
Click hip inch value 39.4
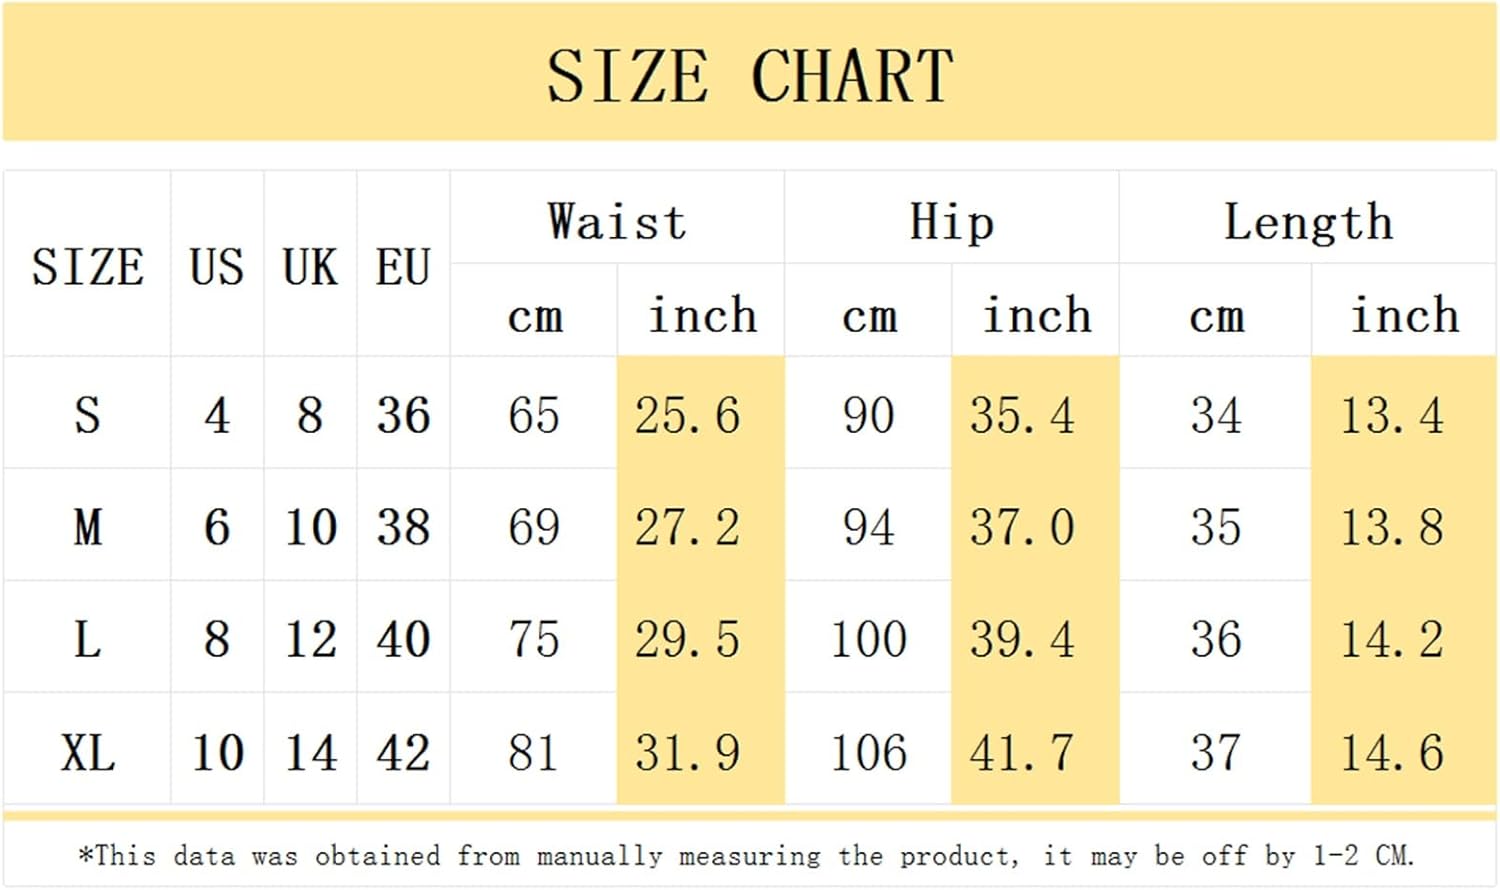(x=1022, y=639)
